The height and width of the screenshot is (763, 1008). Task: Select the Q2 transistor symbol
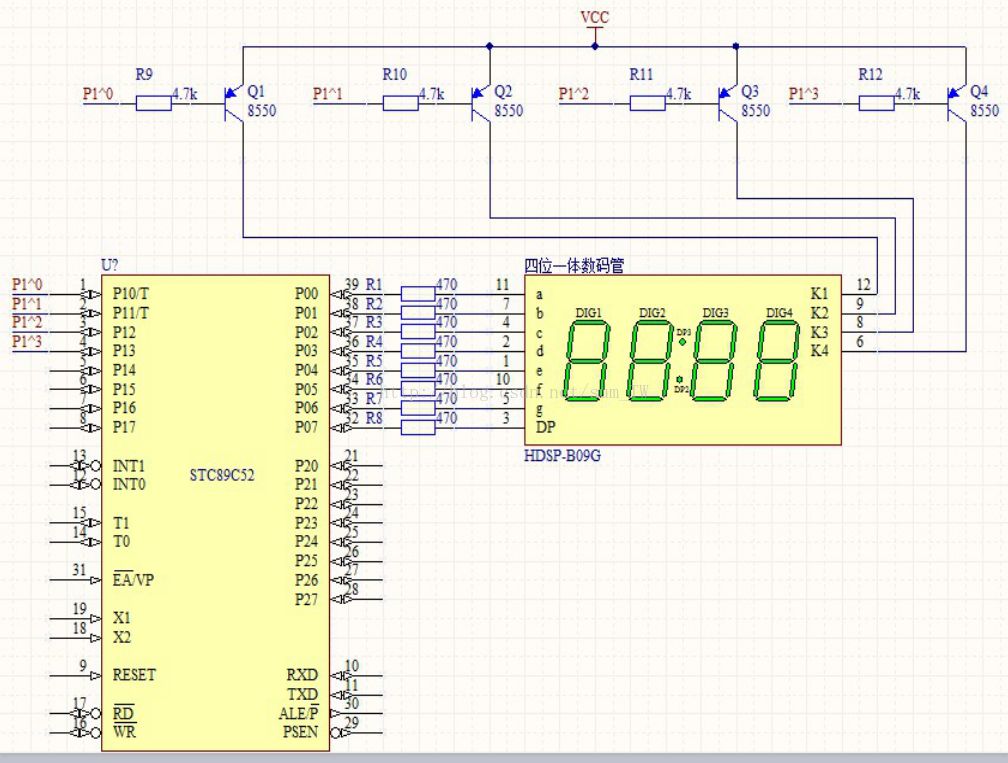481,103
